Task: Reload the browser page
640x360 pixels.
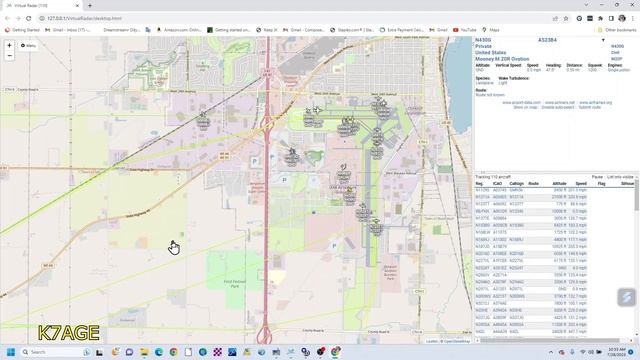Action: [29, 18]
